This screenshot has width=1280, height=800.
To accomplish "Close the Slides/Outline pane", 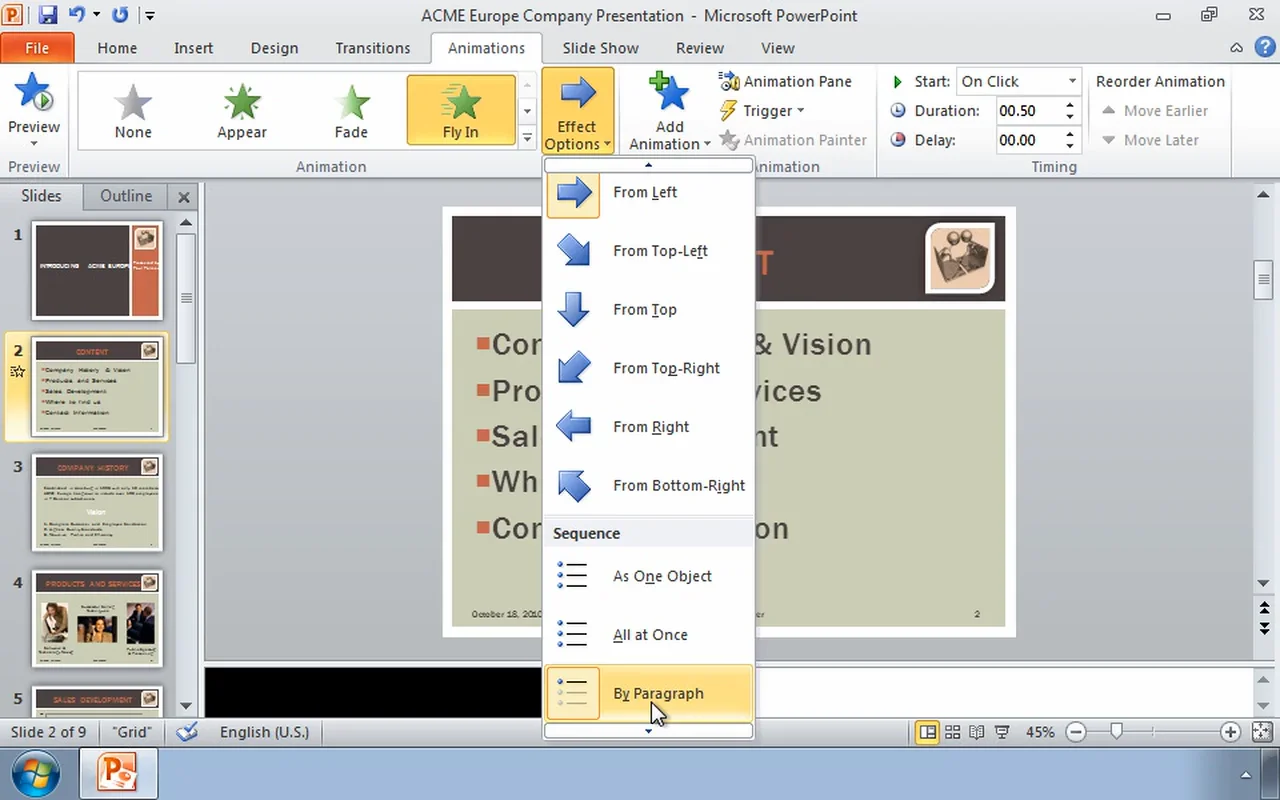I will click(184, 198).
